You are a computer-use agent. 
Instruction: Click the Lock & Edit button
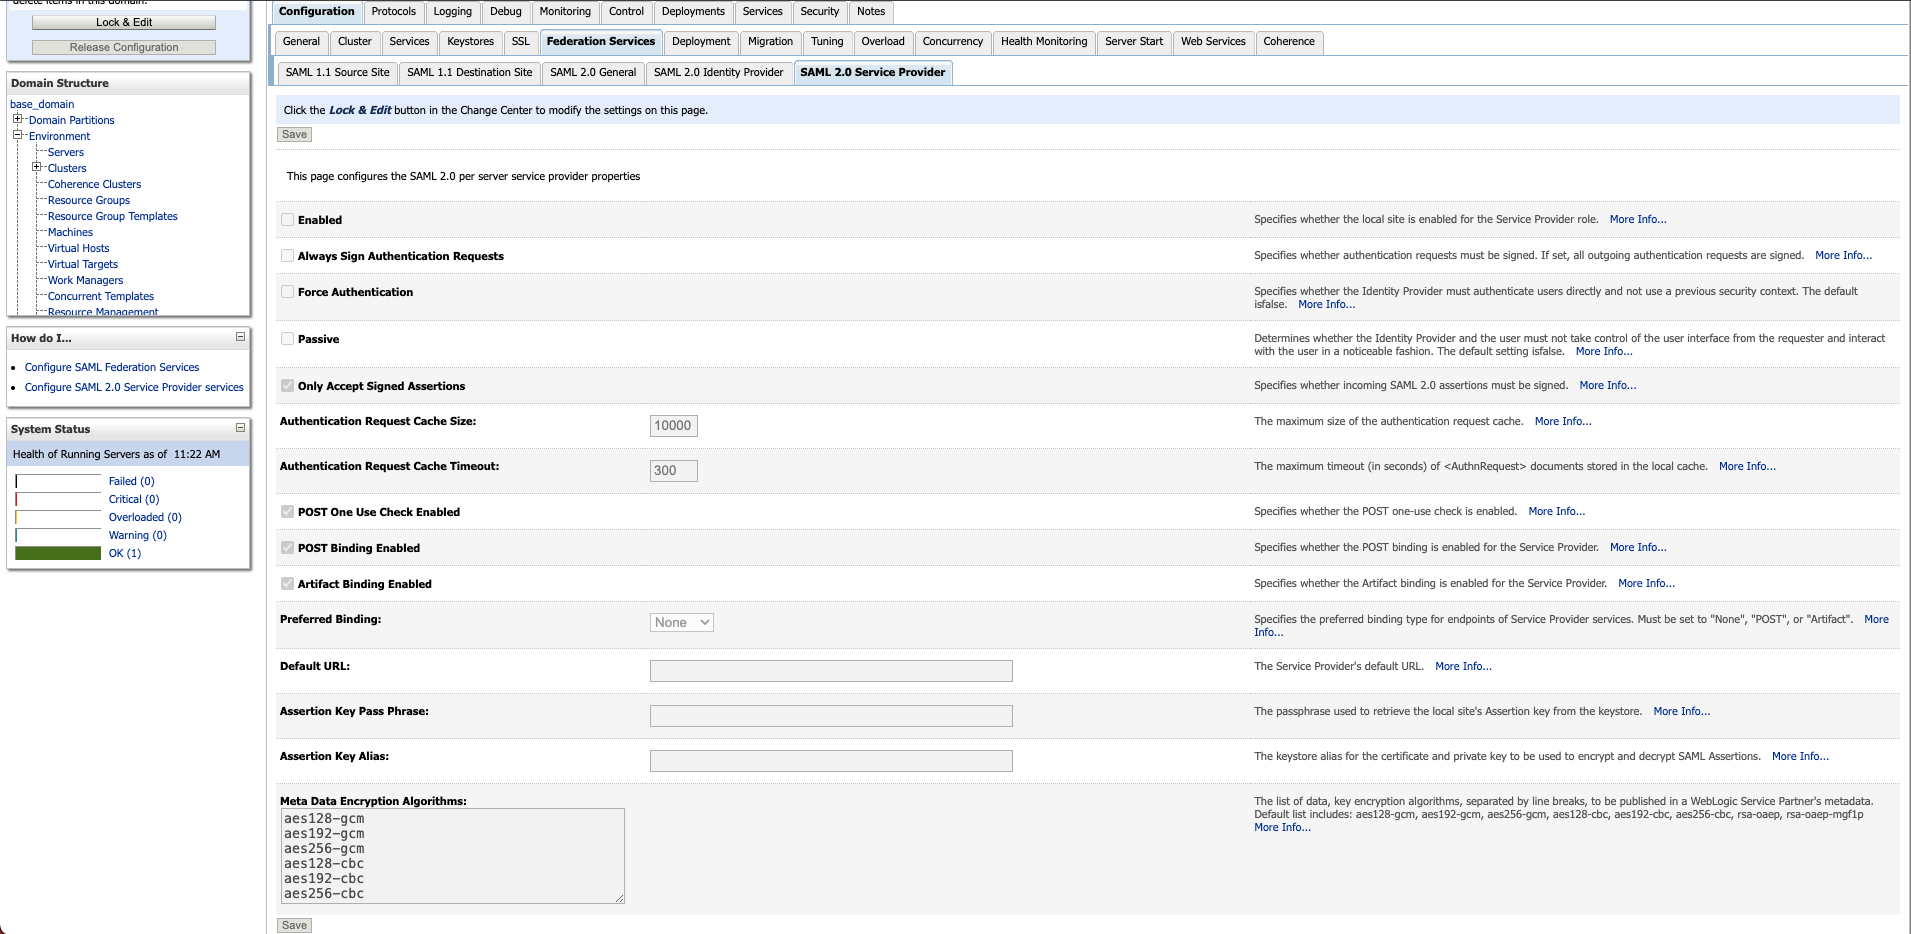pos(124,22)
